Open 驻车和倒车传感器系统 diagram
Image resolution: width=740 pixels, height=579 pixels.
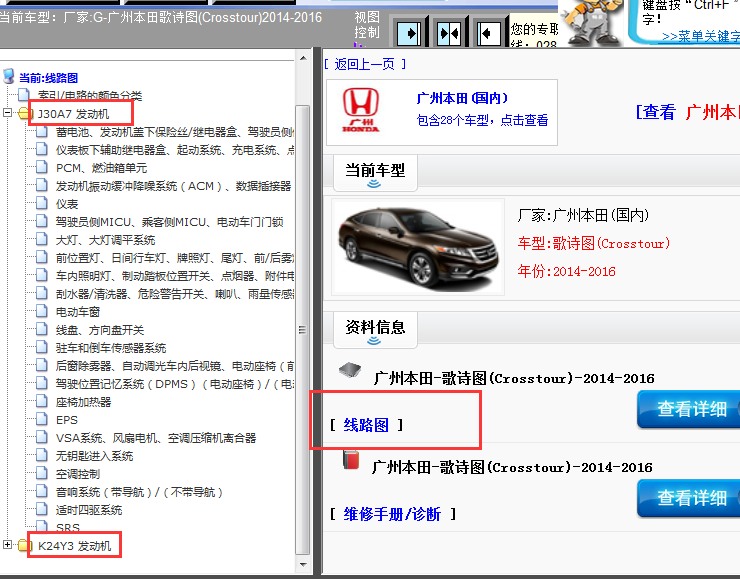[111, 348]
